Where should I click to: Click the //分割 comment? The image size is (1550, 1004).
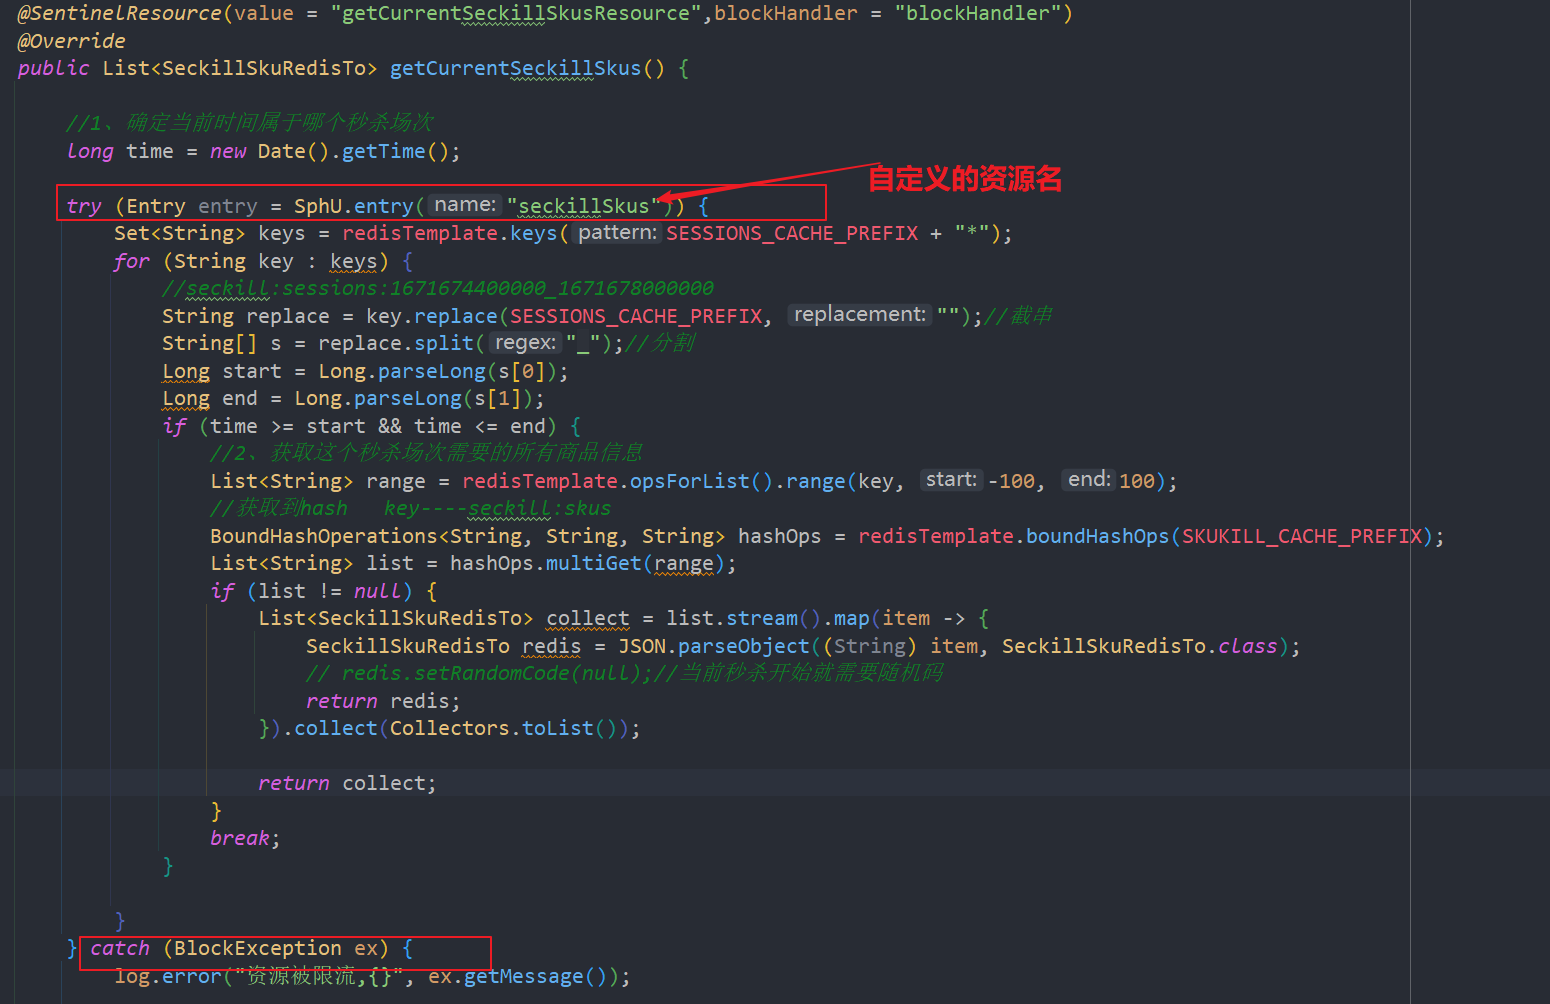coord(660,343)
